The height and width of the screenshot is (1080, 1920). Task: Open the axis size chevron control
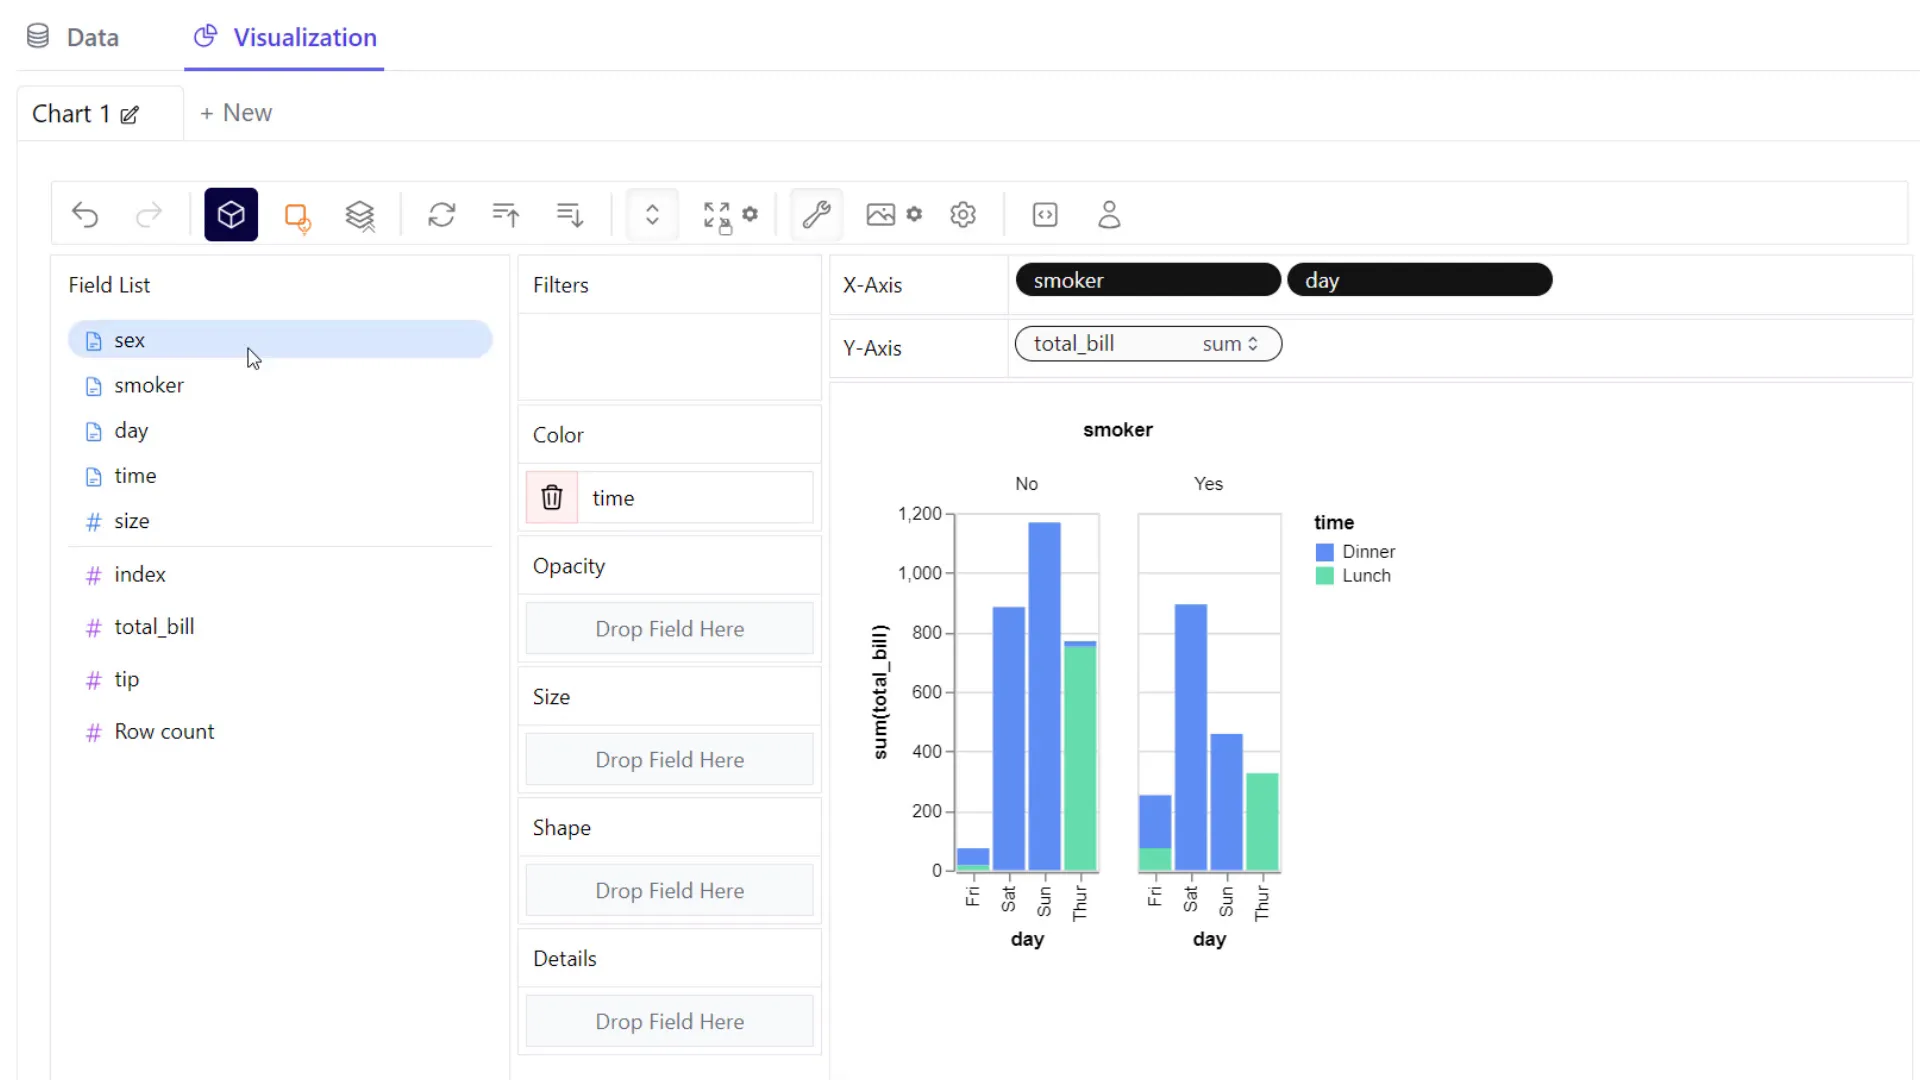[651, 214]
